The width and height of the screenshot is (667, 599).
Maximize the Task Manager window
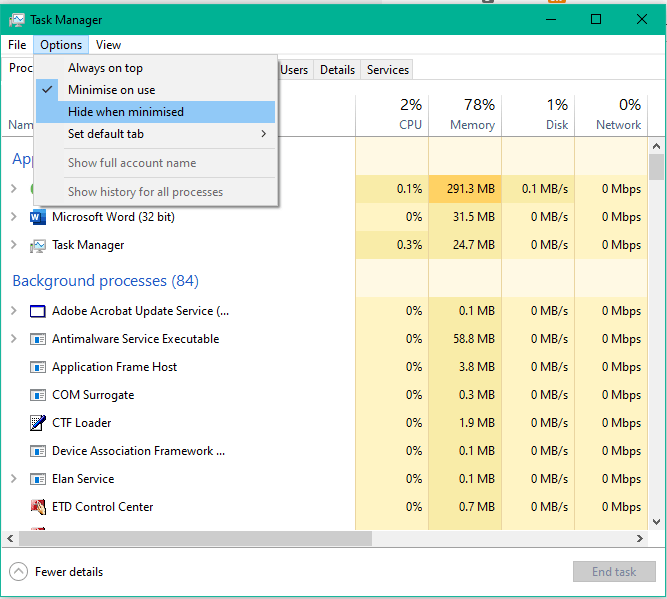coord(596,19)
